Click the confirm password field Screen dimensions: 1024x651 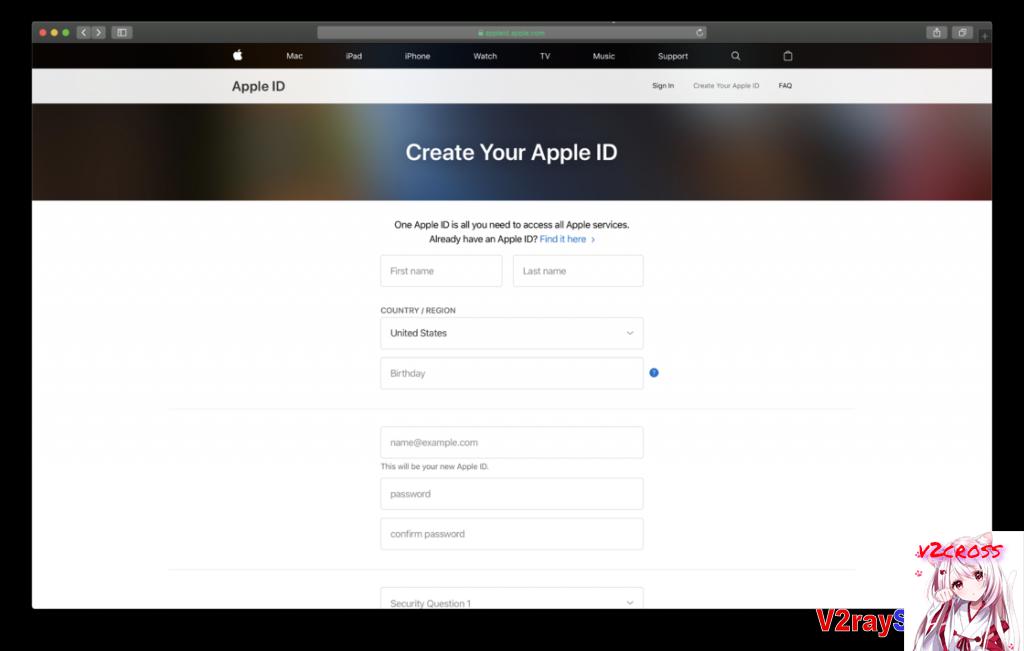[512, 534]
